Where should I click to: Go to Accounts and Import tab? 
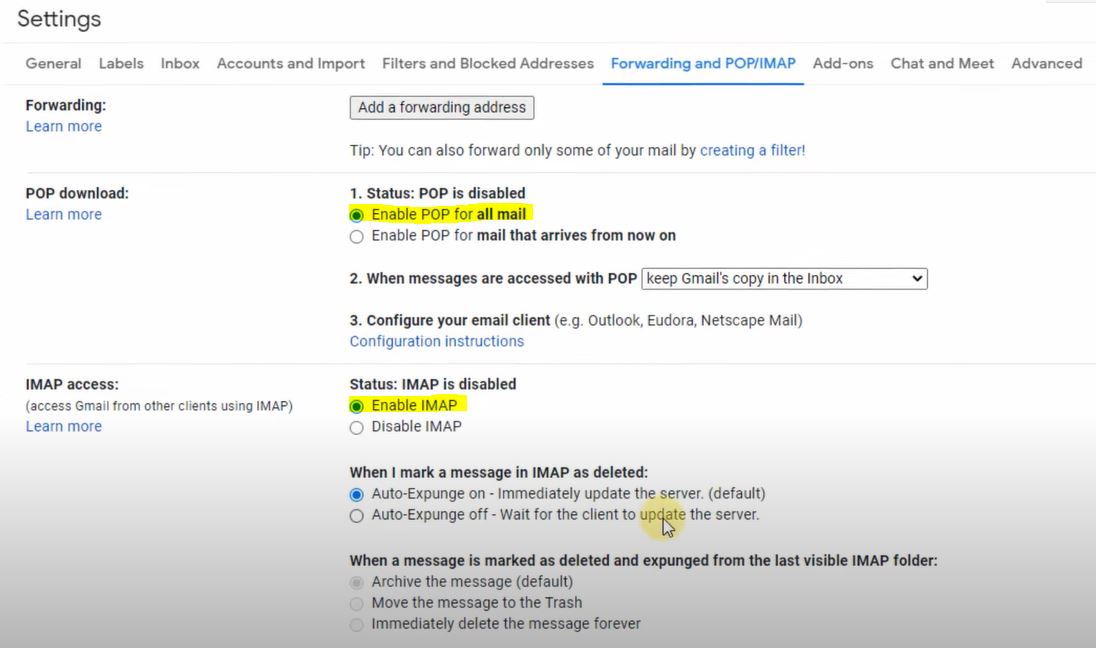click(x=291, y=64)
